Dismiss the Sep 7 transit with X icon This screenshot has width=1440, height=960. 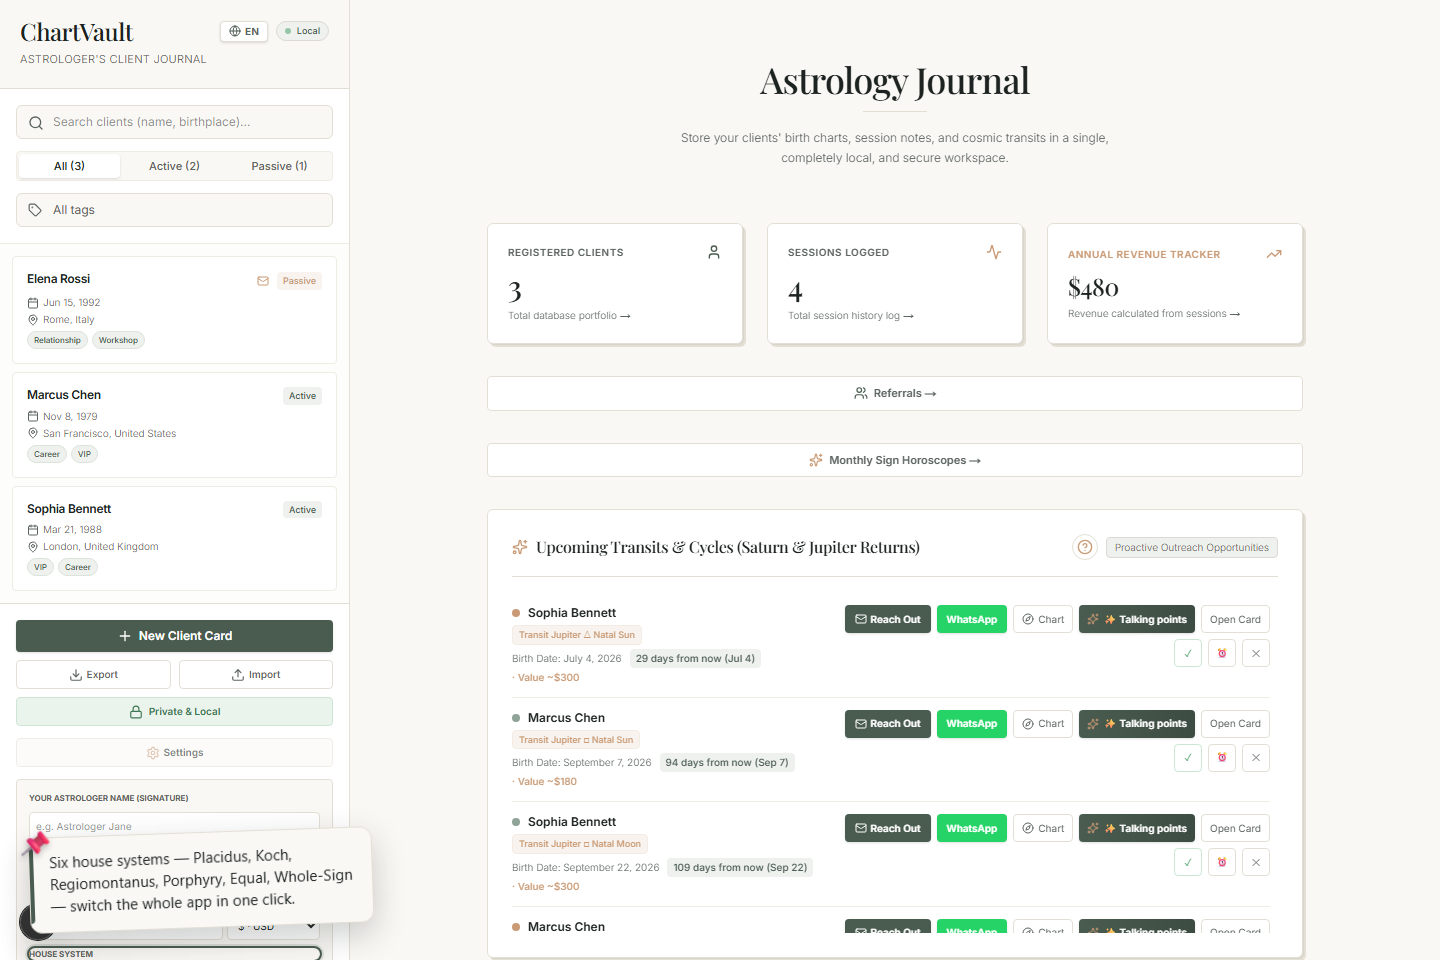(1256, 758)
